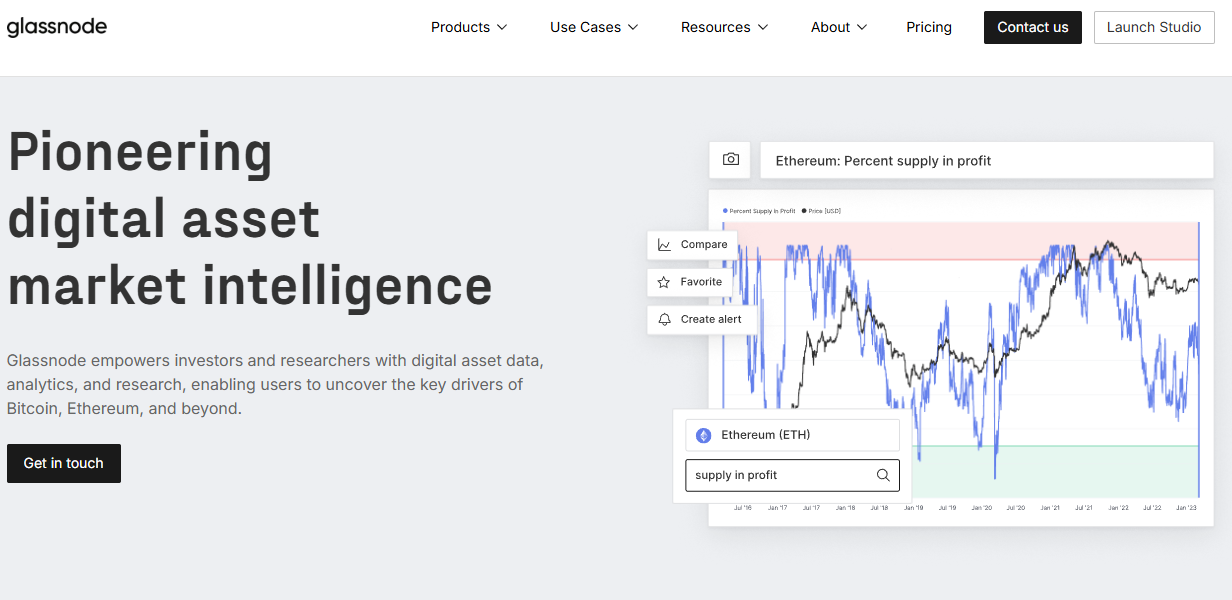Click the star icon next to Favorite
The height and width of the screenshot is (600, 1232).
click(x=663, y=282)
